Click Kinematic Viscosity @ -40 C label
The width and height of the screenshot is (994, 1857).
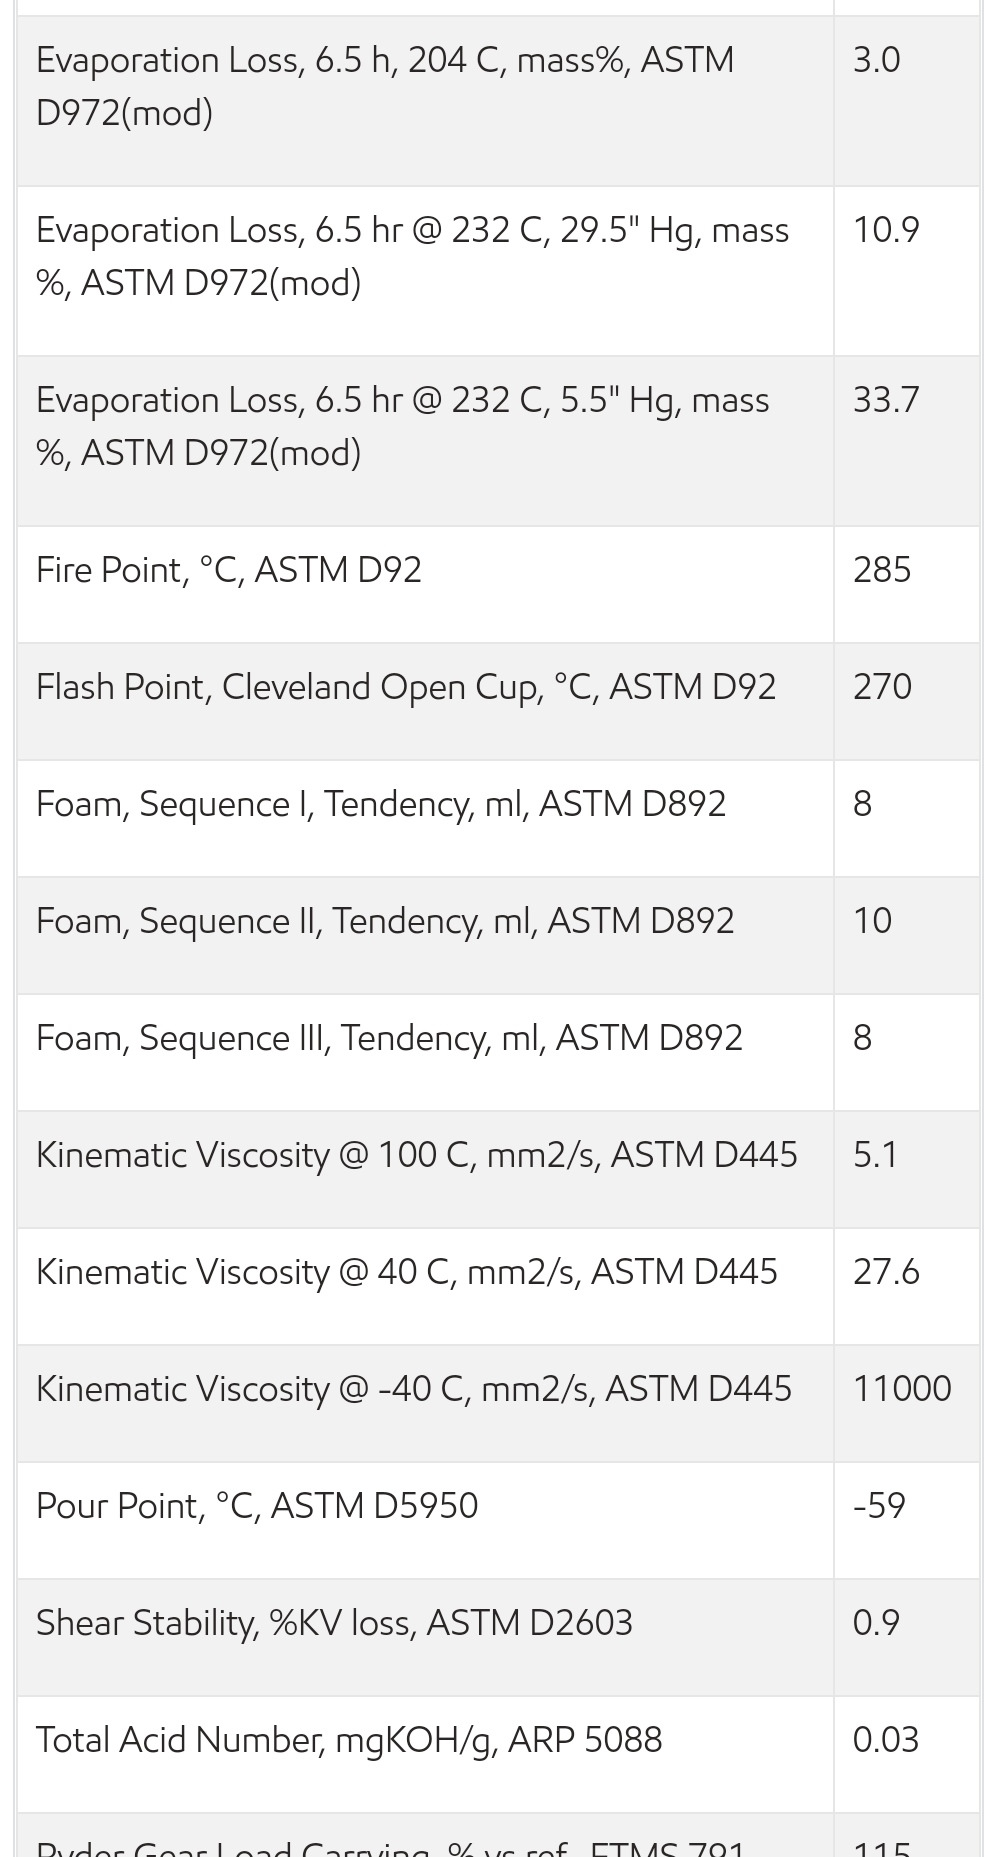[x=413, y=1389]
